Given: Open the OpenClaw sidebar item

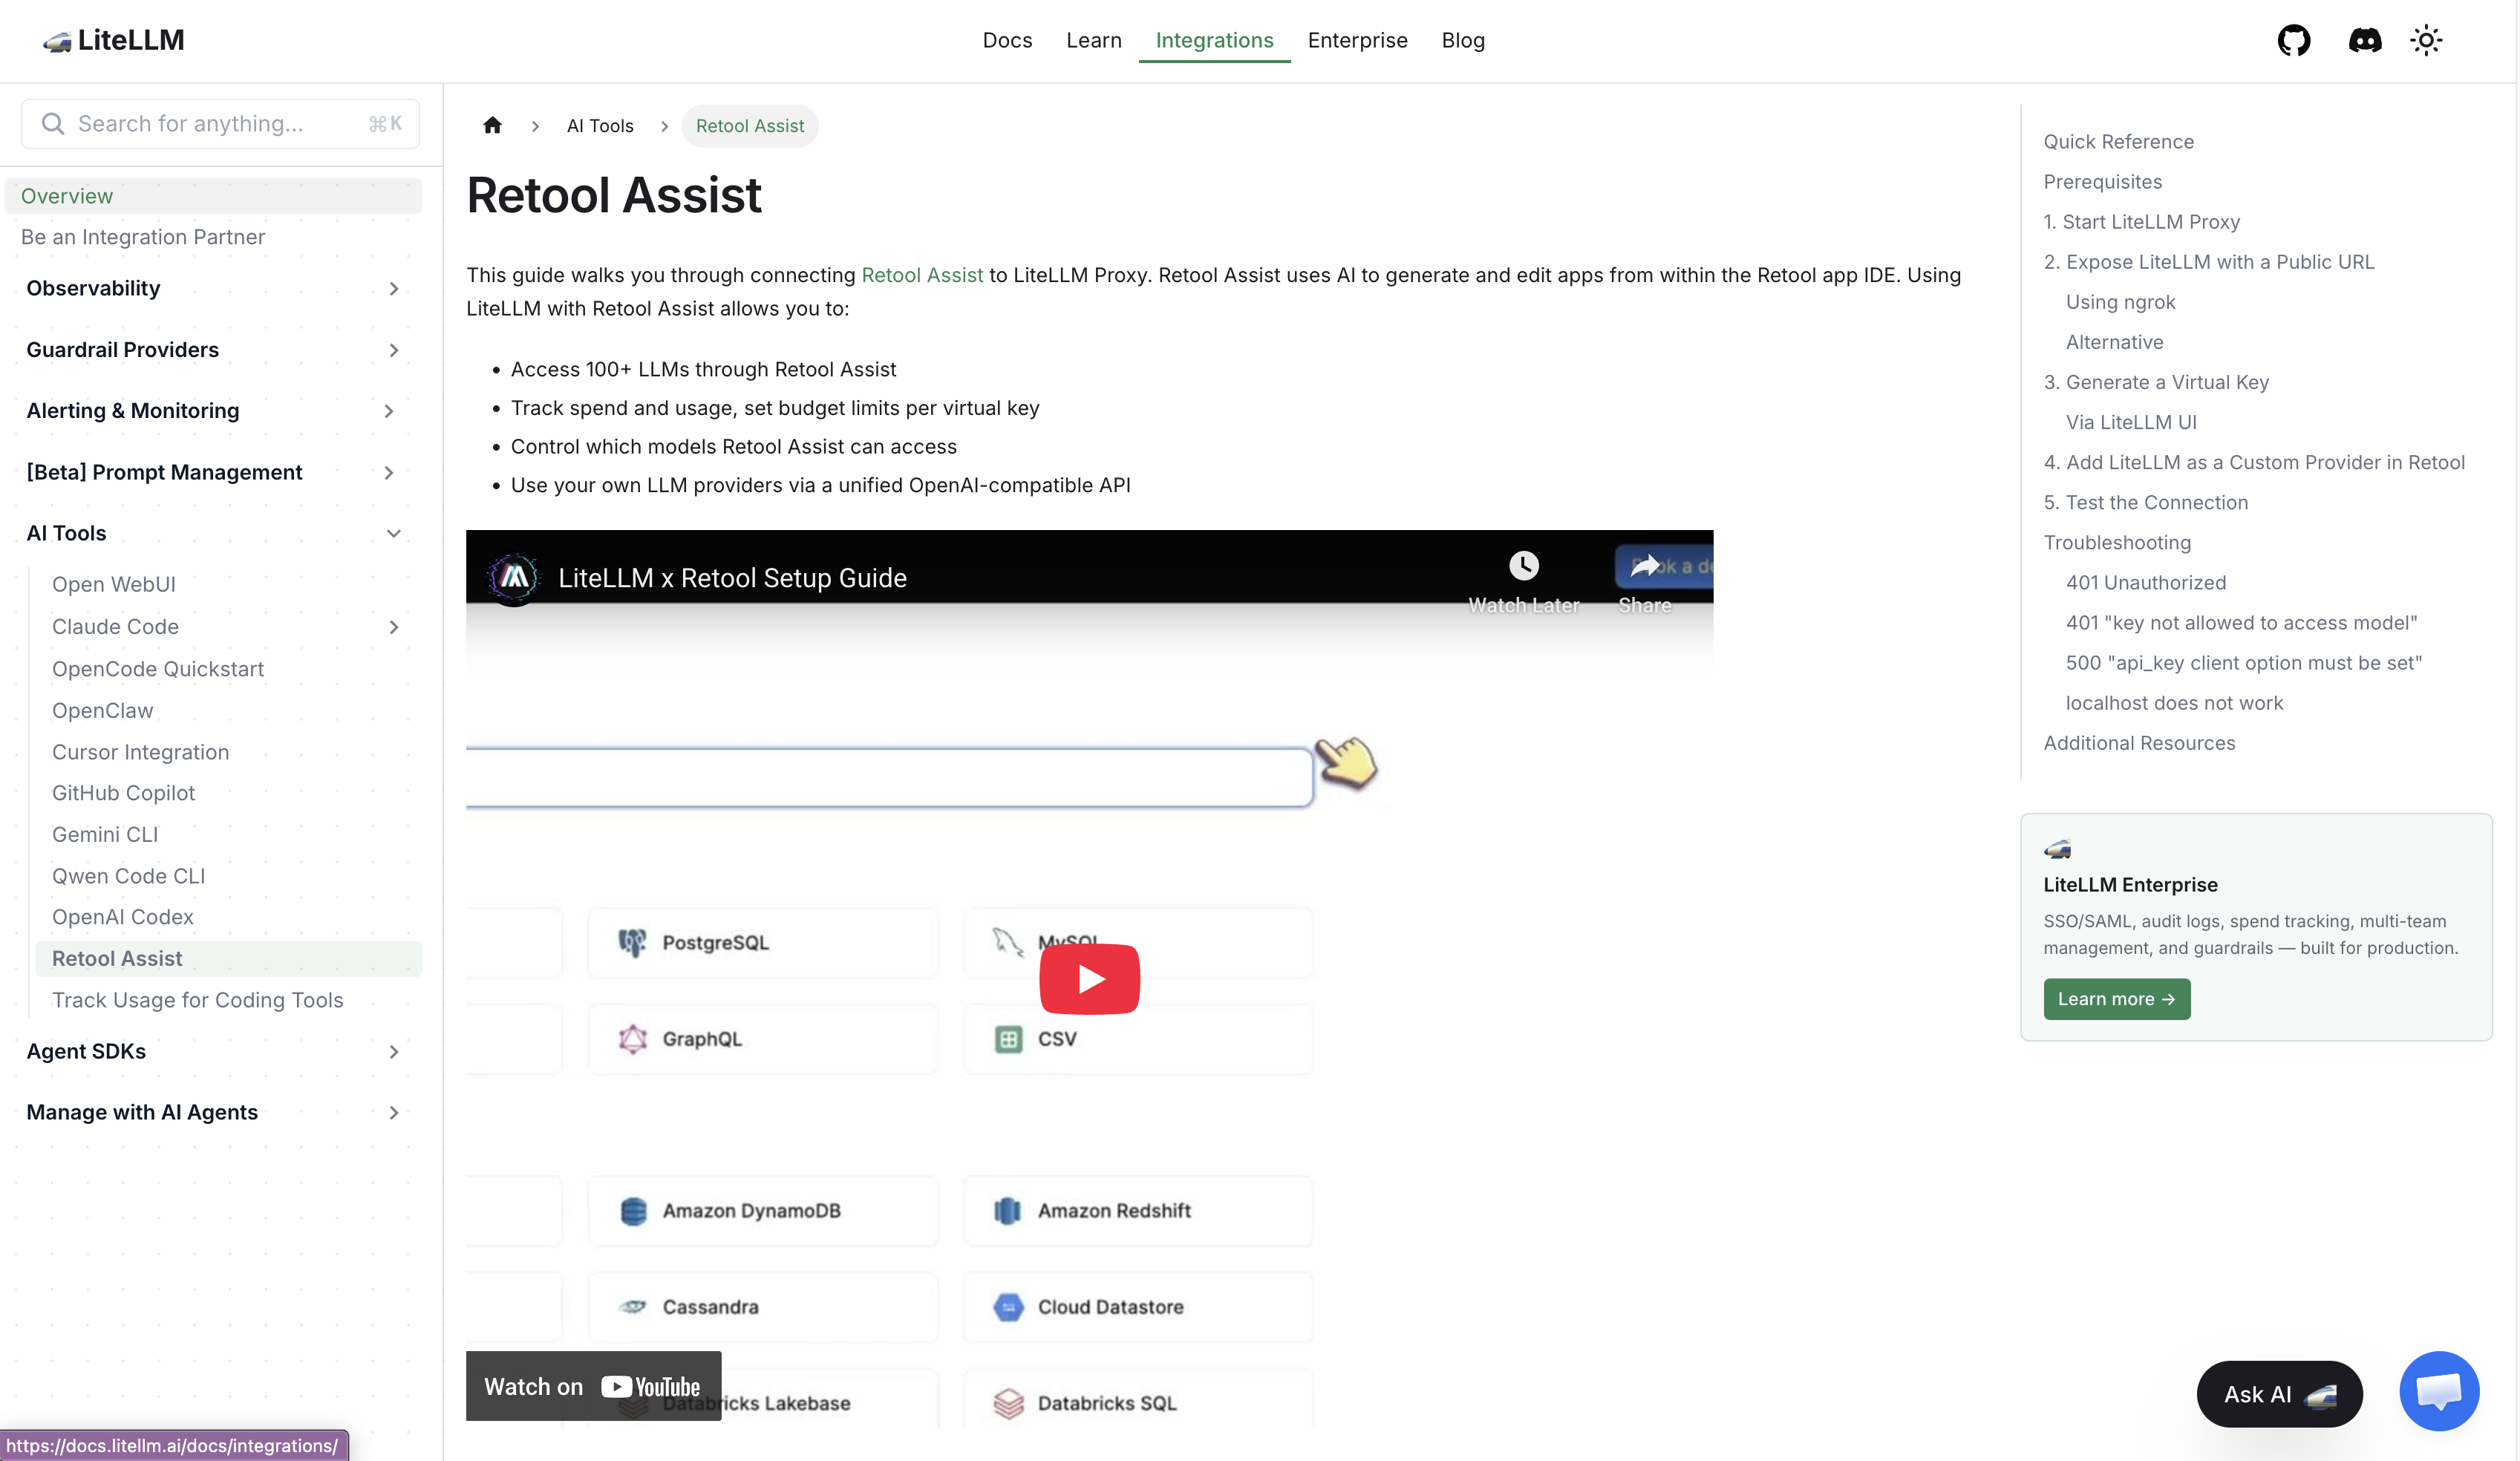Looking at the screenshot, I should click(103, 711).
